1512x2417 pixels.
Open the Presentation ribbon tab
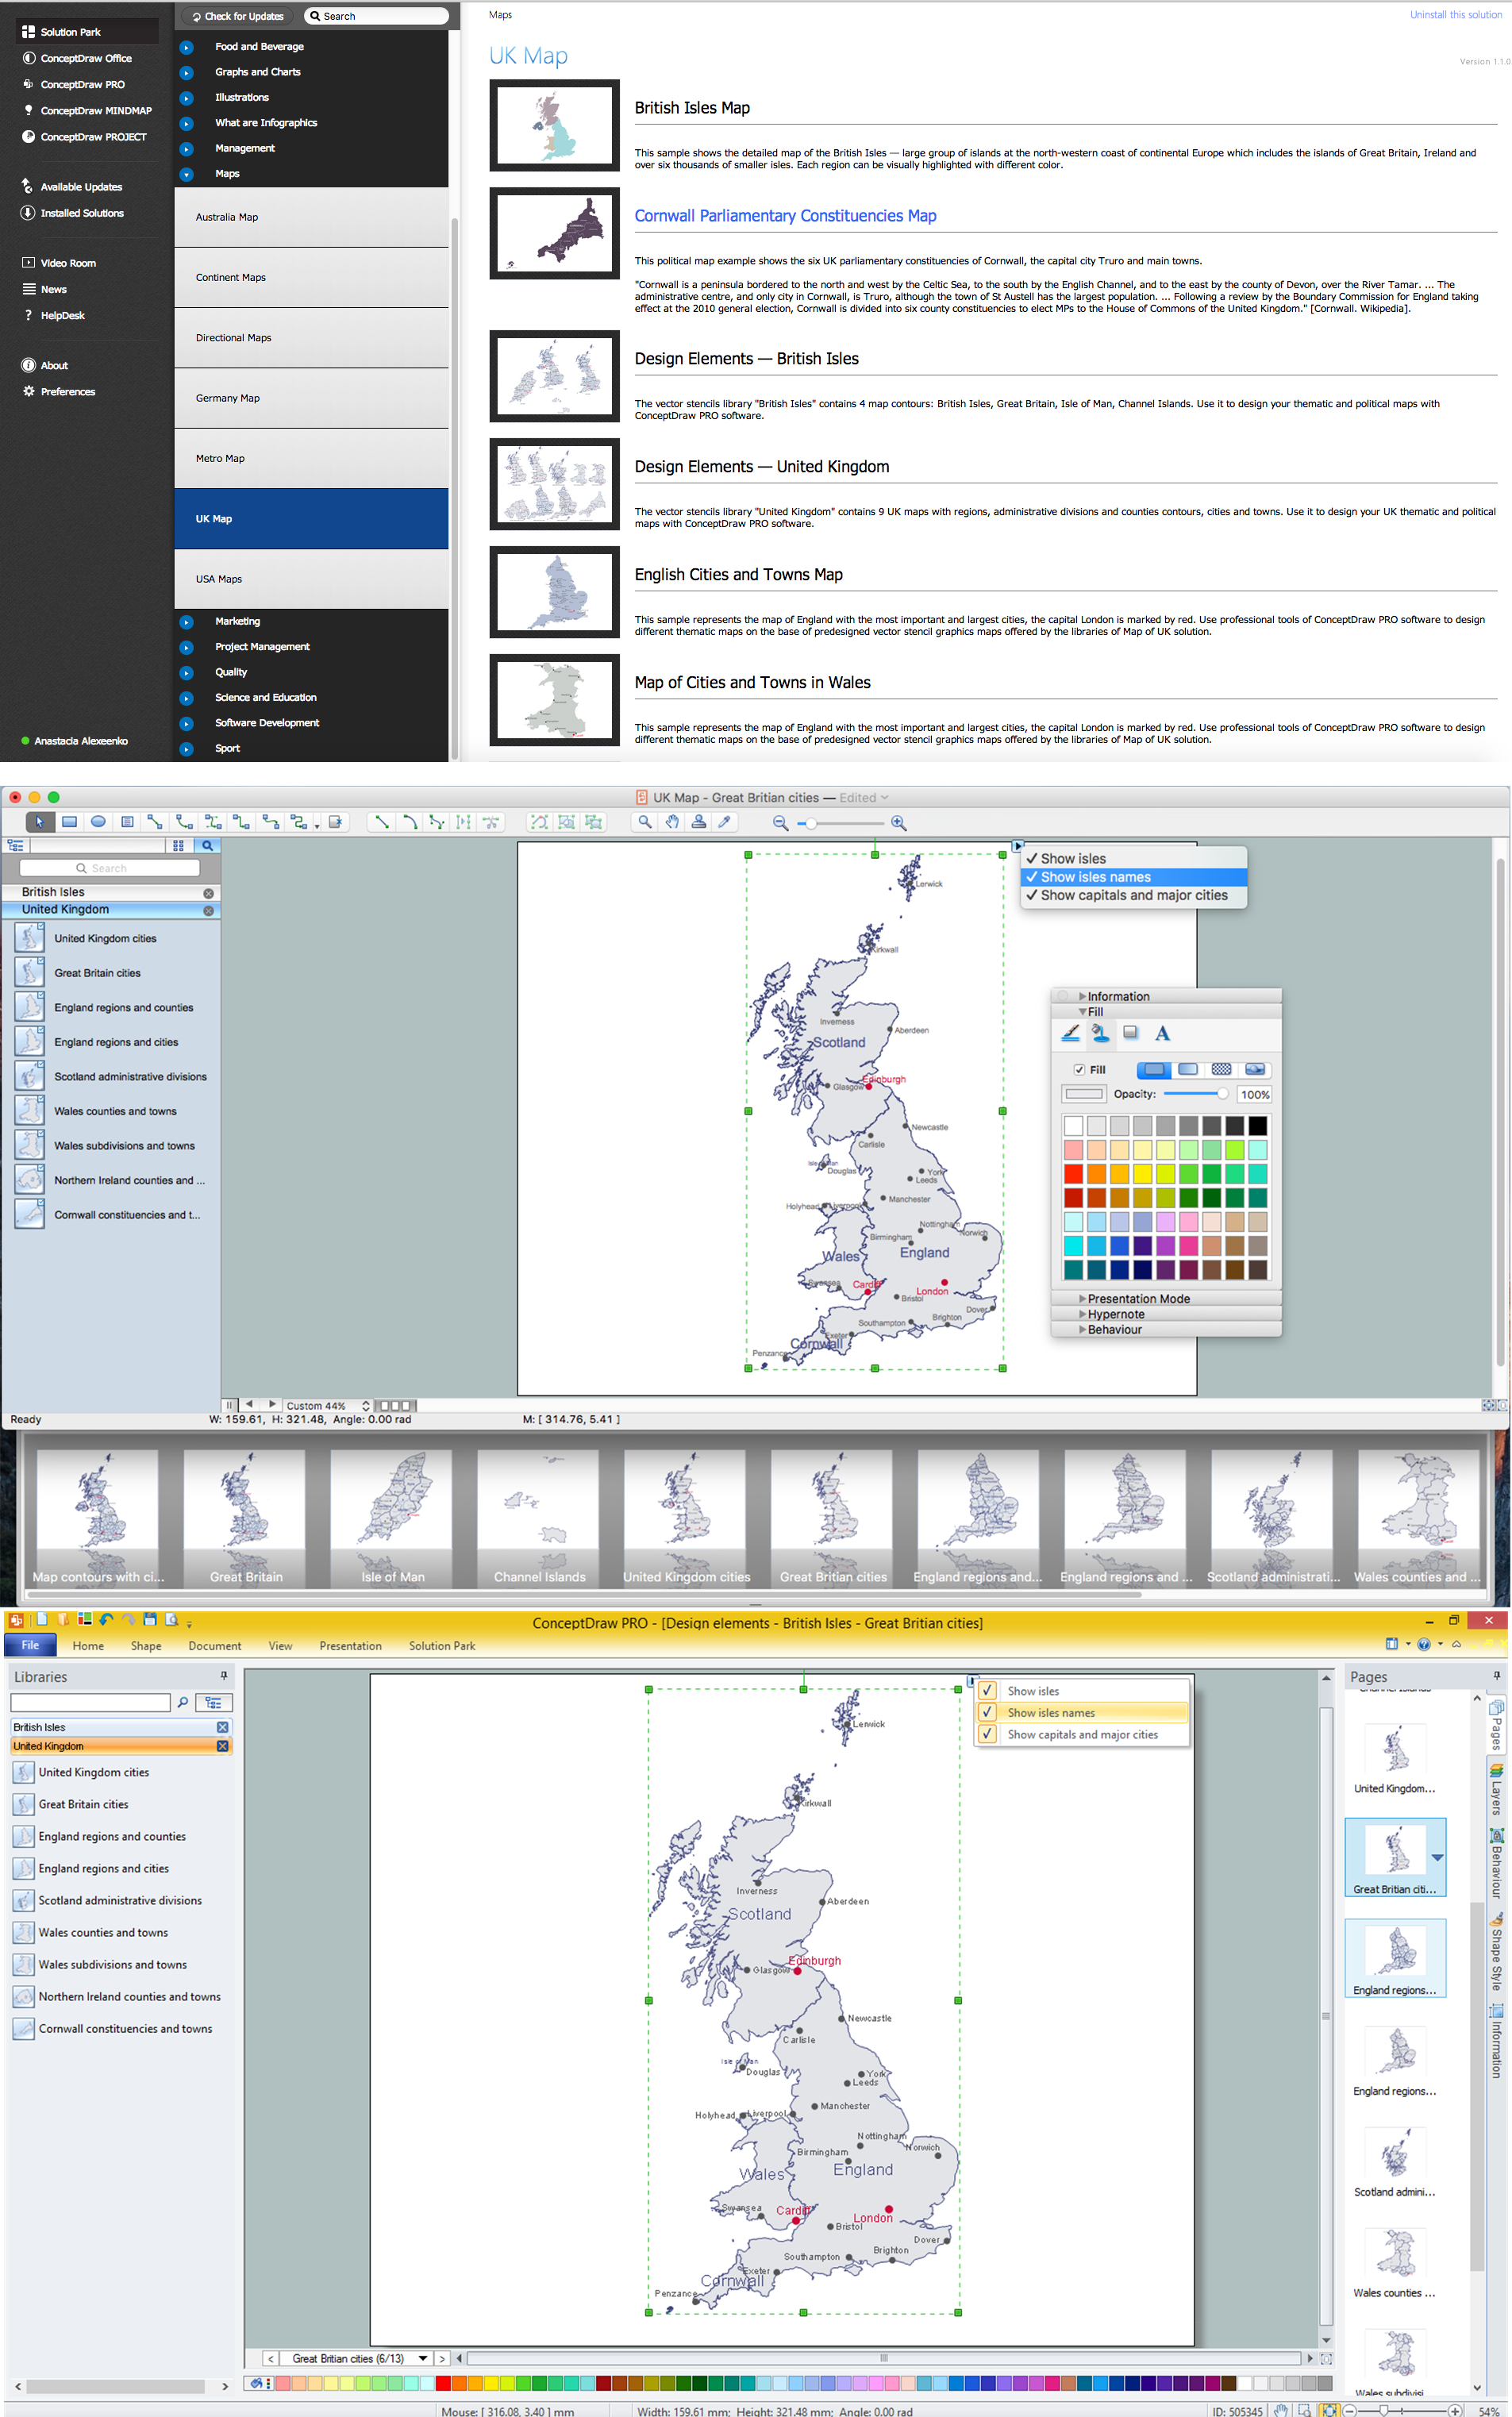point(351,1646)
